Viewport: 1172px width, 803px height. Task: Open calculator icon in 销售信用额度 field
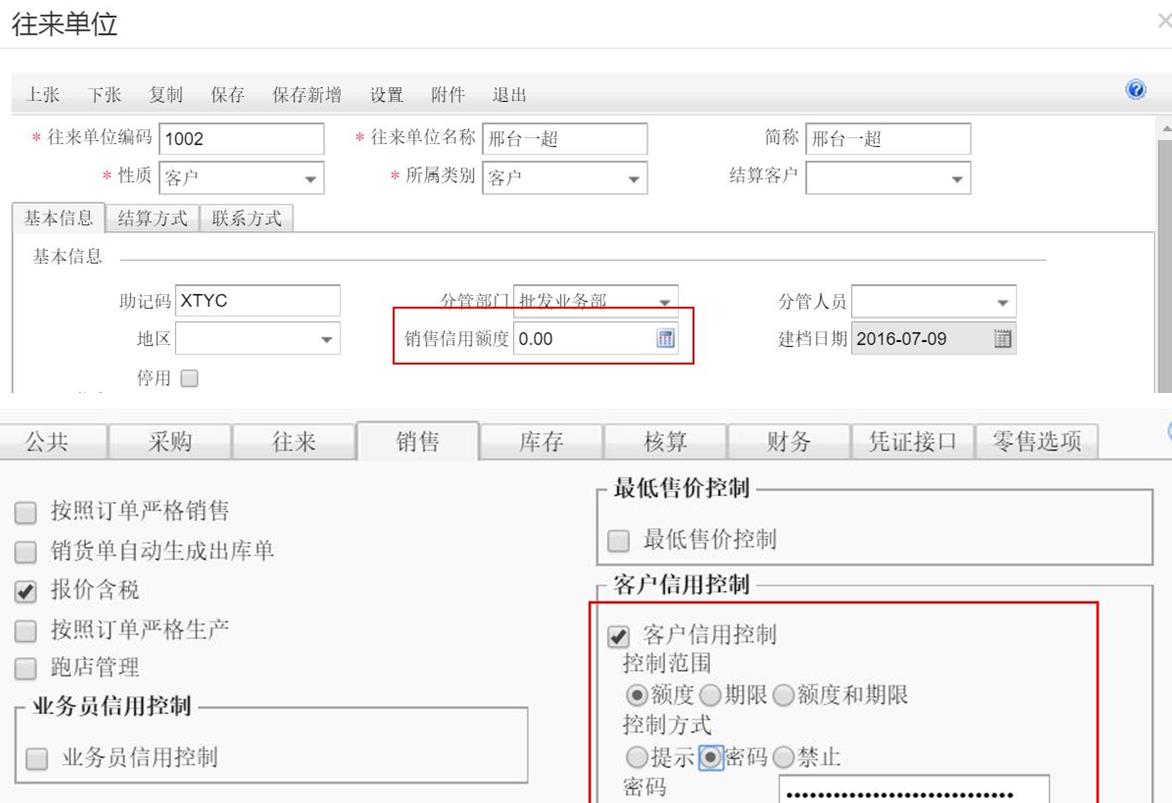coord(665,338)
